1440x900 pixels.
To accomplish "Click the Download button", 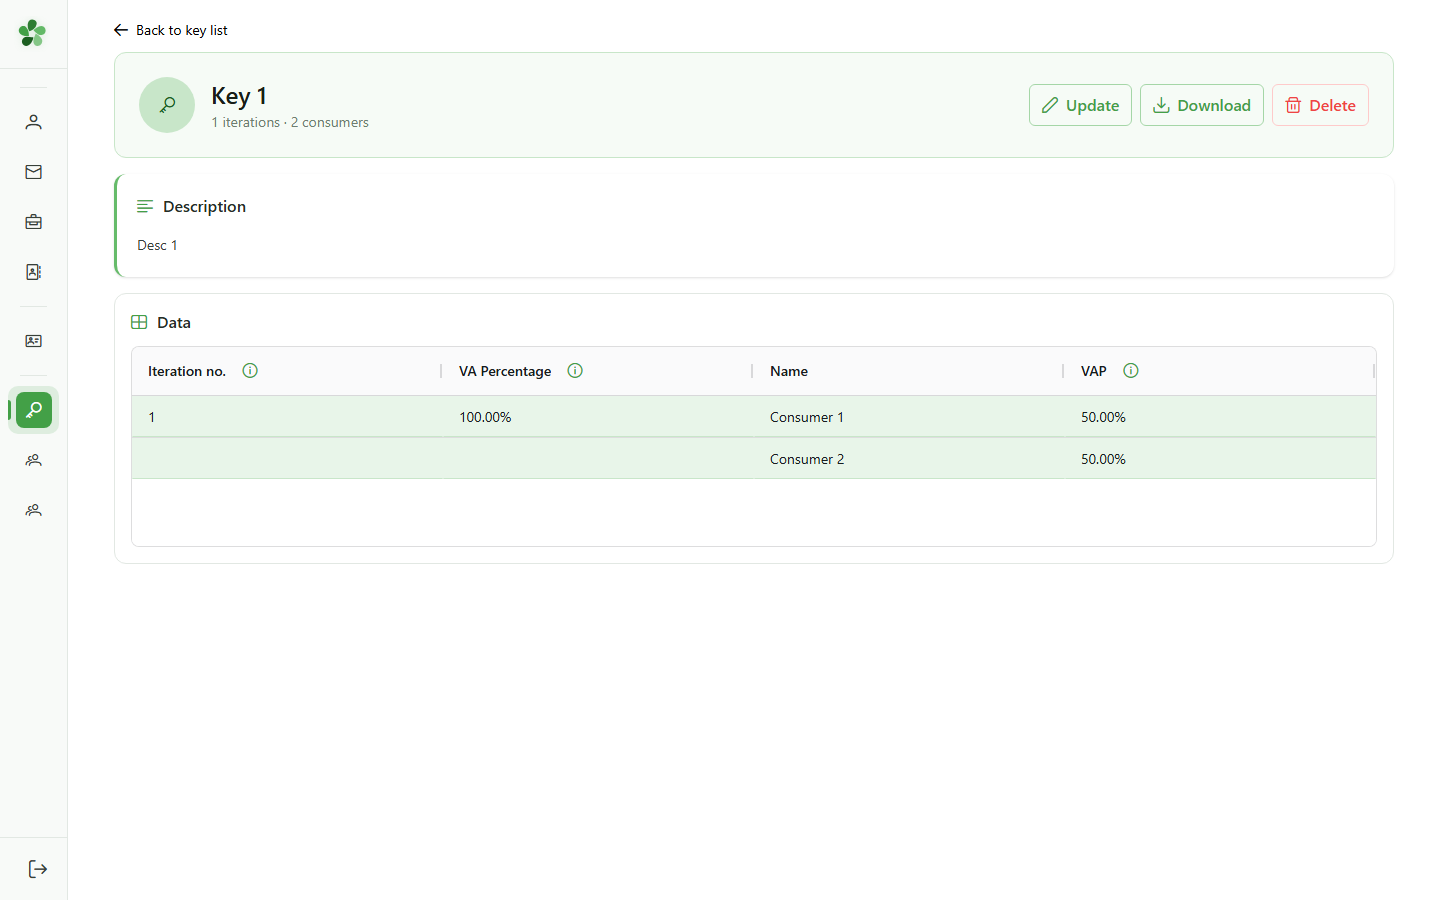I will pos(1202,105).
